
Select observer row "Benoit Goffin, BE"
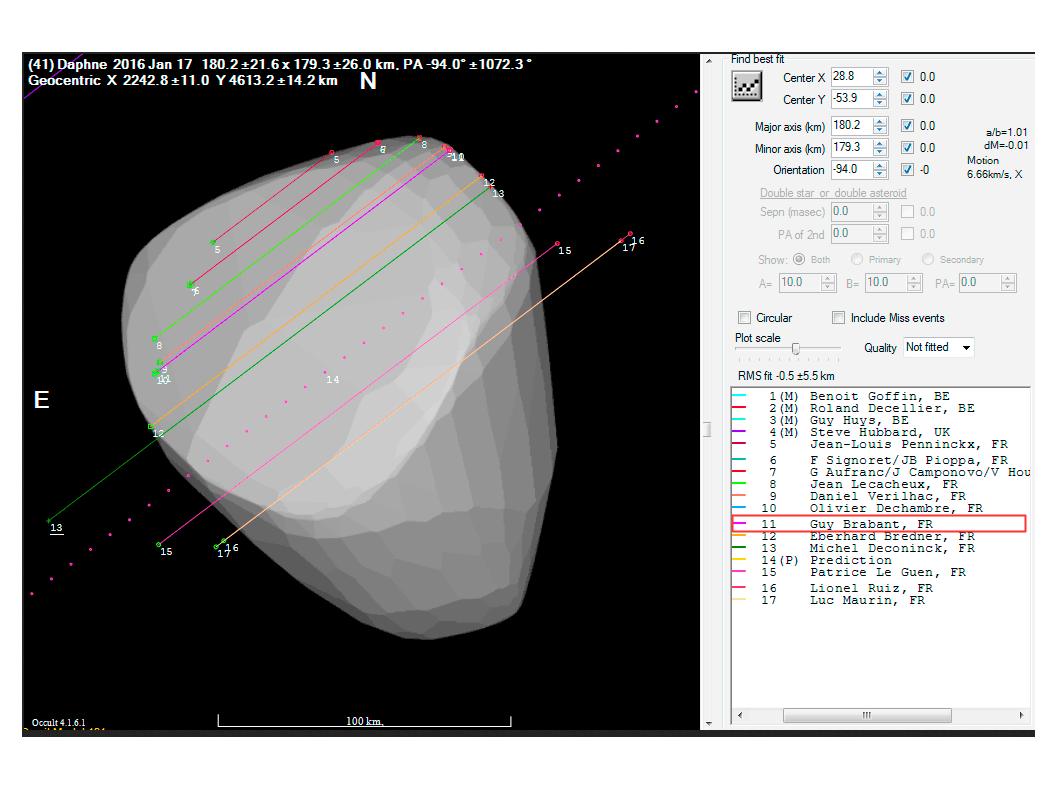(880, 396)
